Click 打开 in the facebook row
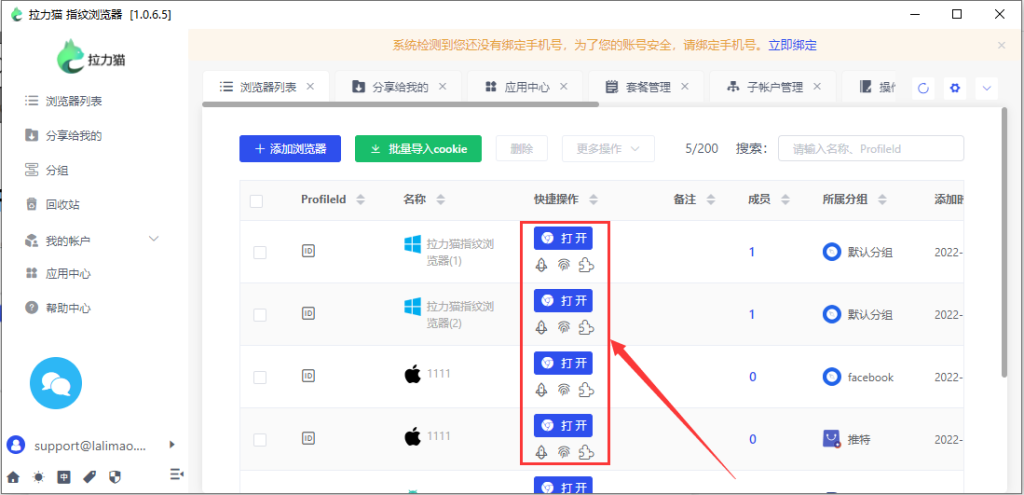The image size is (1024, 495). pyautogui.click(x=563, y=363)
